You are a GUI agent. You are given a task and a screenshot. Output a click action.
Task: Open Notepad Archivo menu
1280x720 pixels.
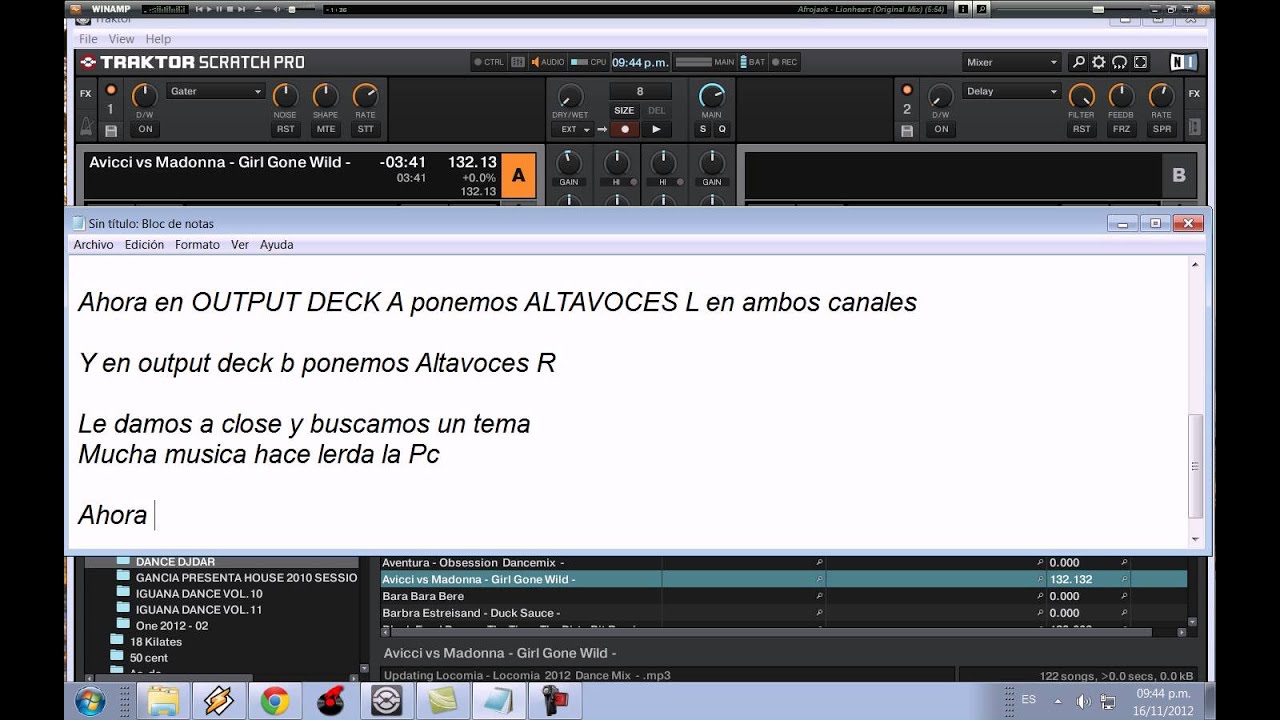click(93, 245)
